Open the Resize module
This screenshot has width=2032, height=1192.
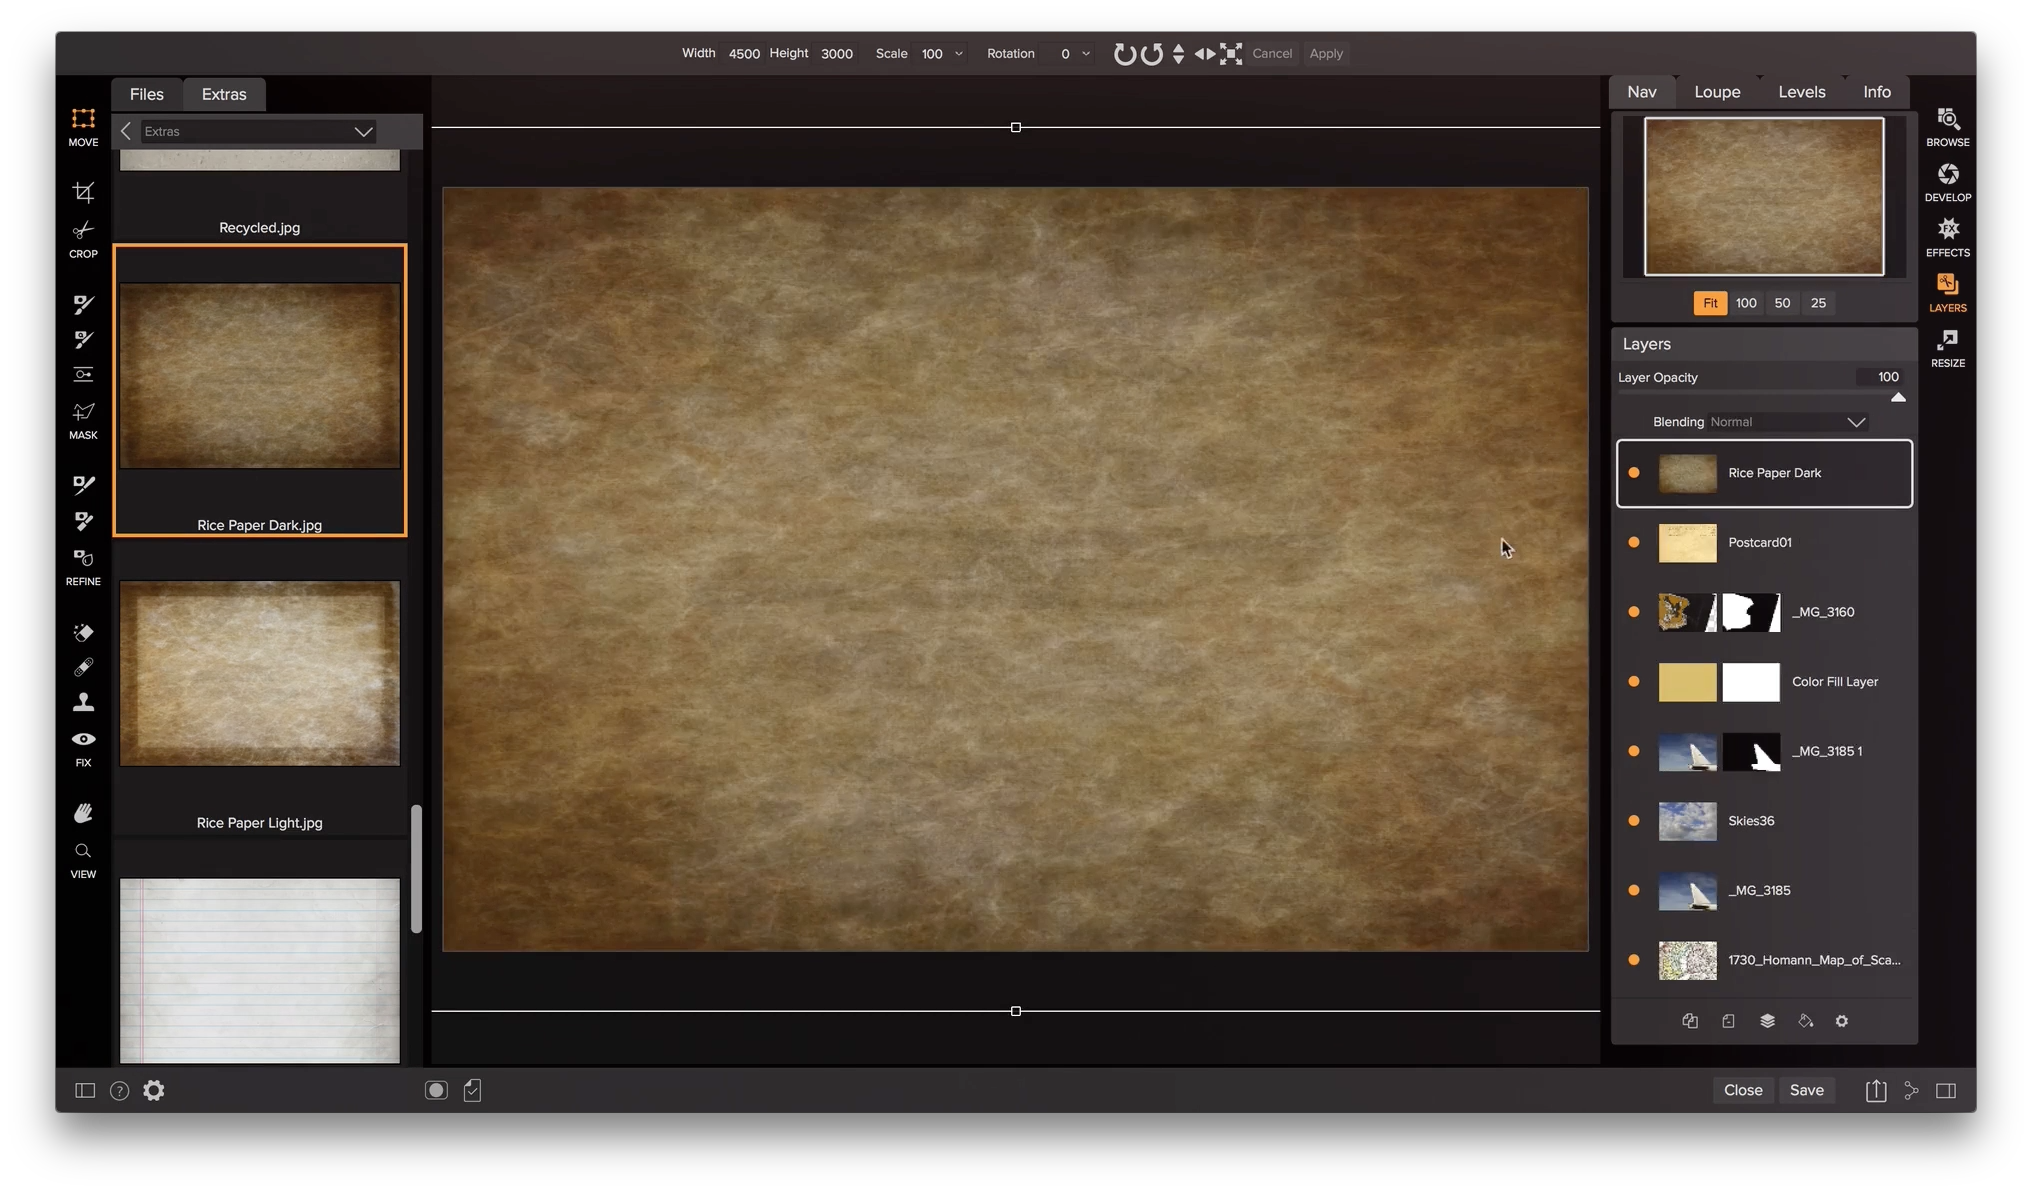click(x=1947, y=348)
